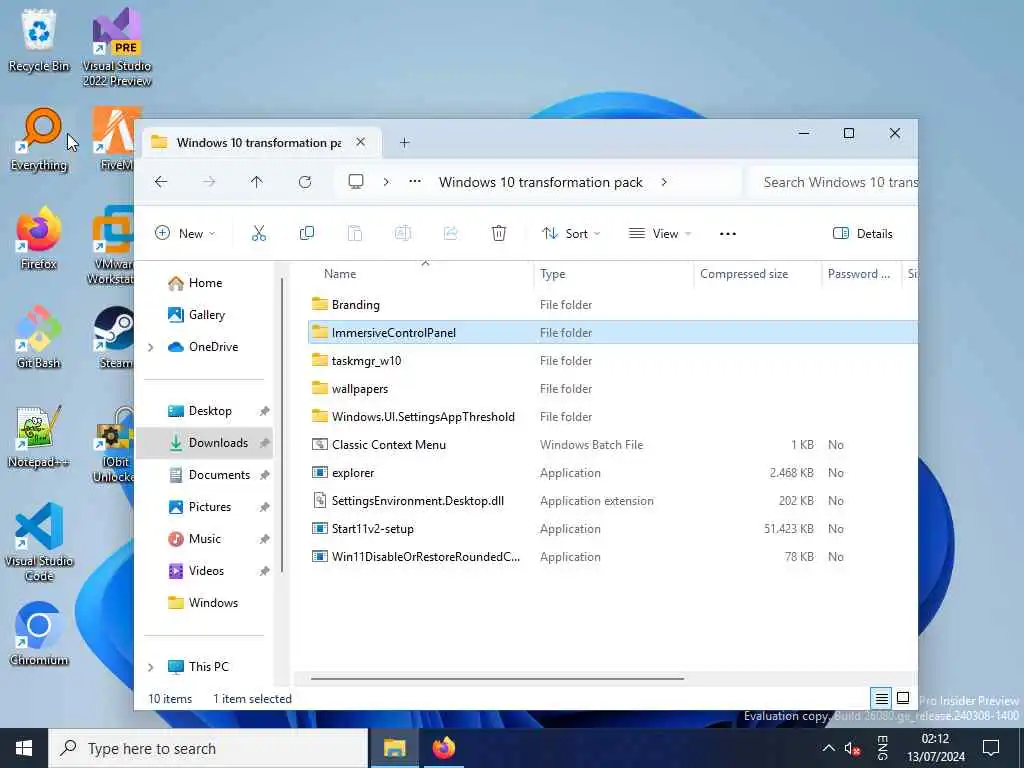
Task: Click chevron after computer icon in address bar
Action: point(386,182)
